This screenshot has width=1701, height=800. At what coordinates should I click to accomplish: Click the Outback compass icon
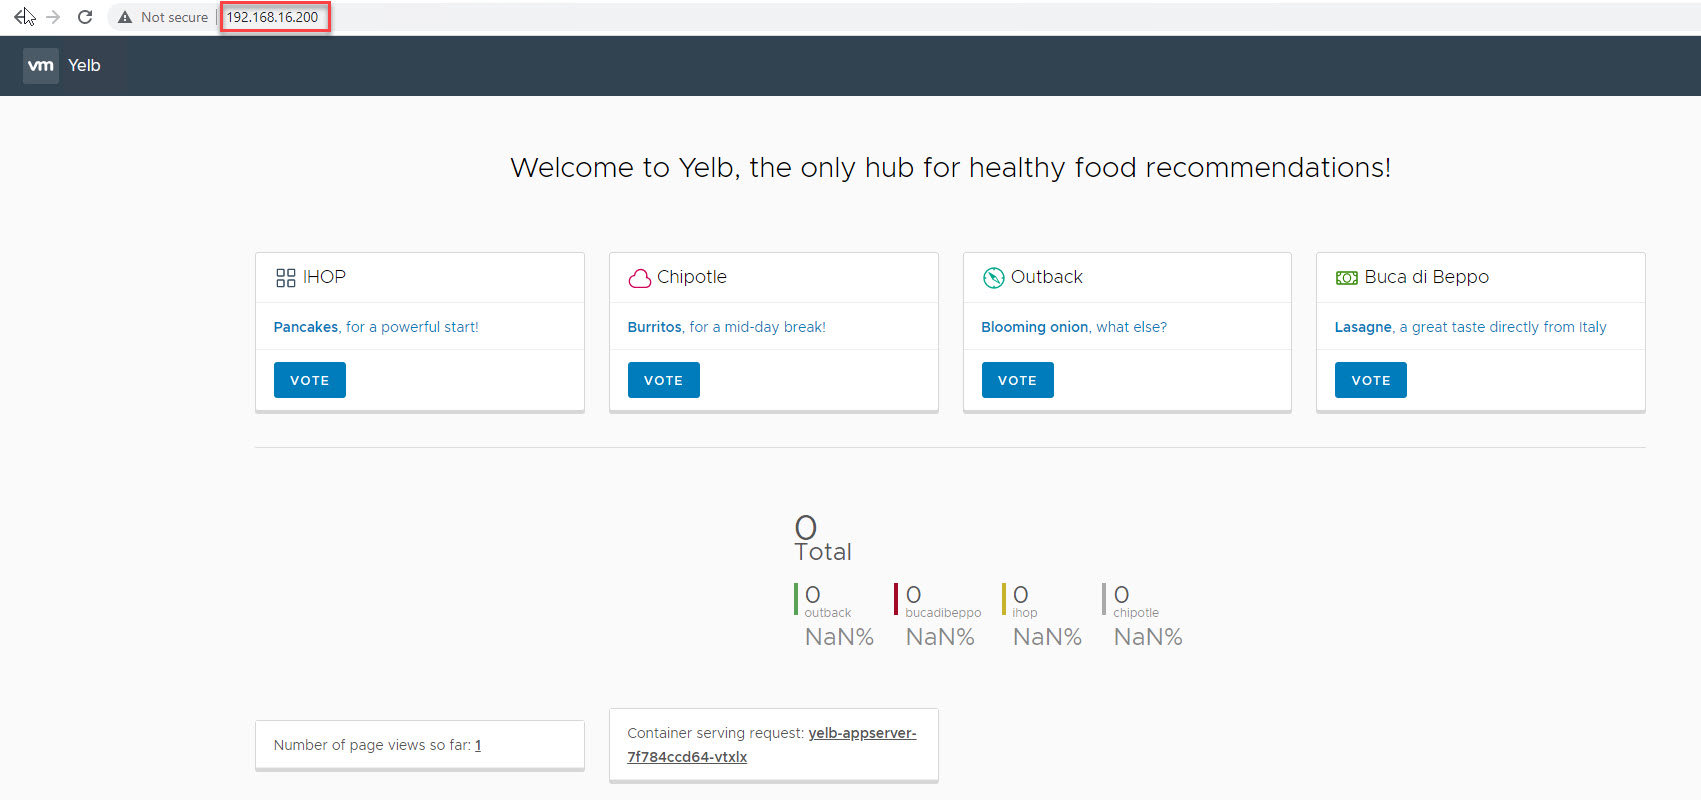[x=993, y=278]
